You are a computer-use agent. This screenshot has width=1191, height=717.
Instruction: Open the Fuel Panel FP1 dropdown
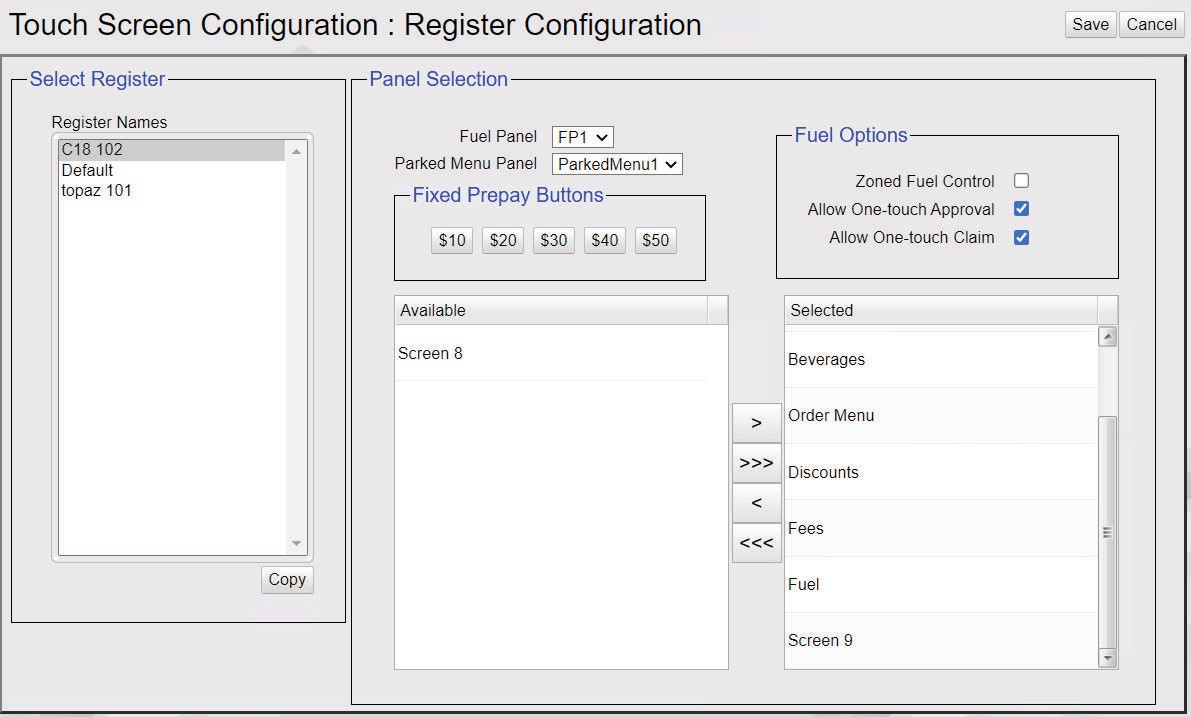[583, 137]
